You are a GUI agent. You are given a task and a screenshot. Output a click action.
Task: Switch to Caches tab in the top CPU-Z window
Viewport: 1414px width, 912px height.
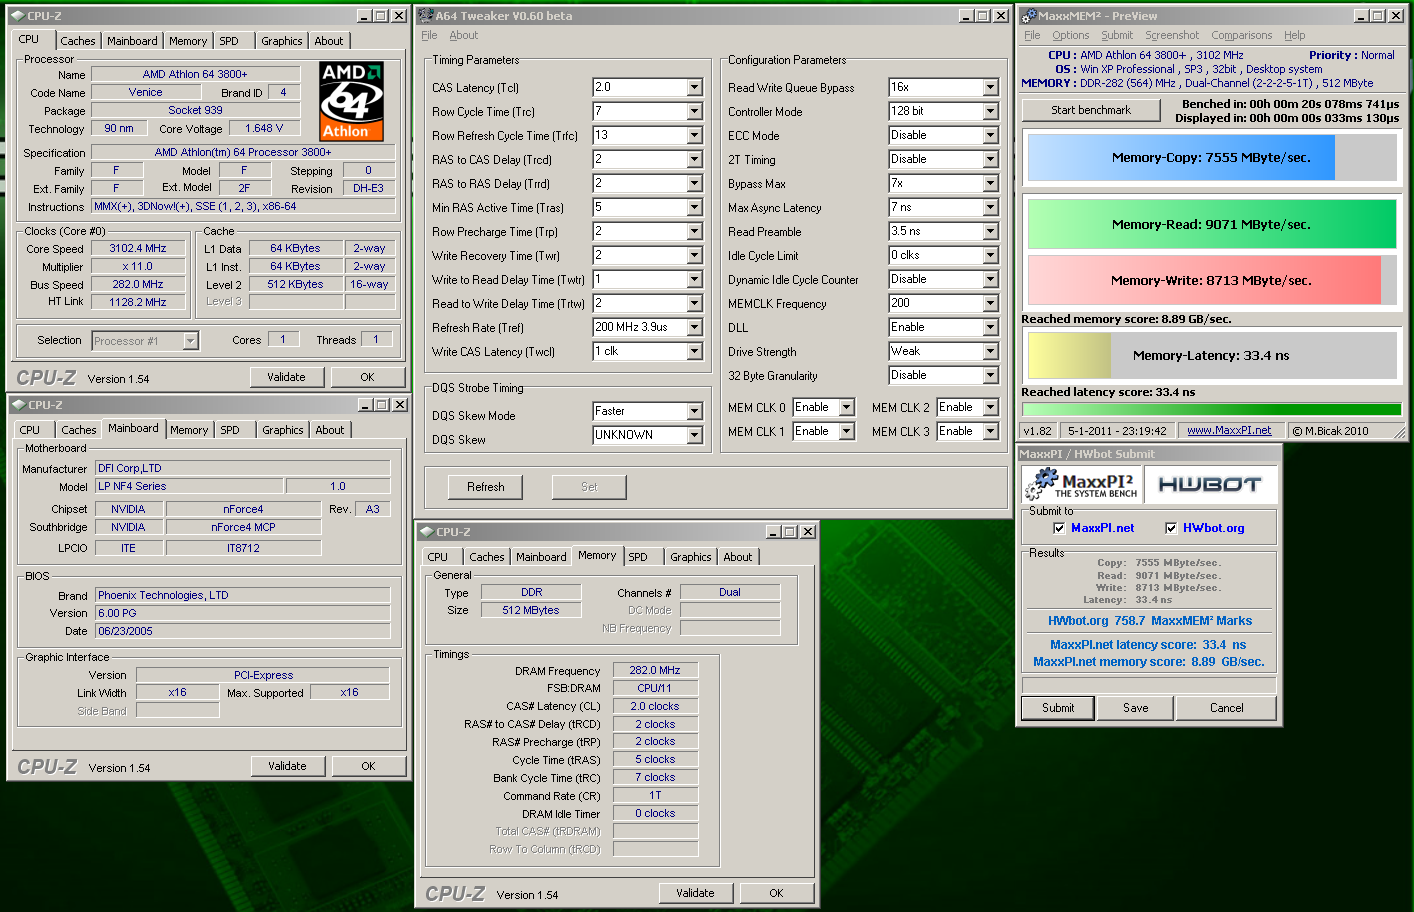pyautogui.click(x=77, y=41)
